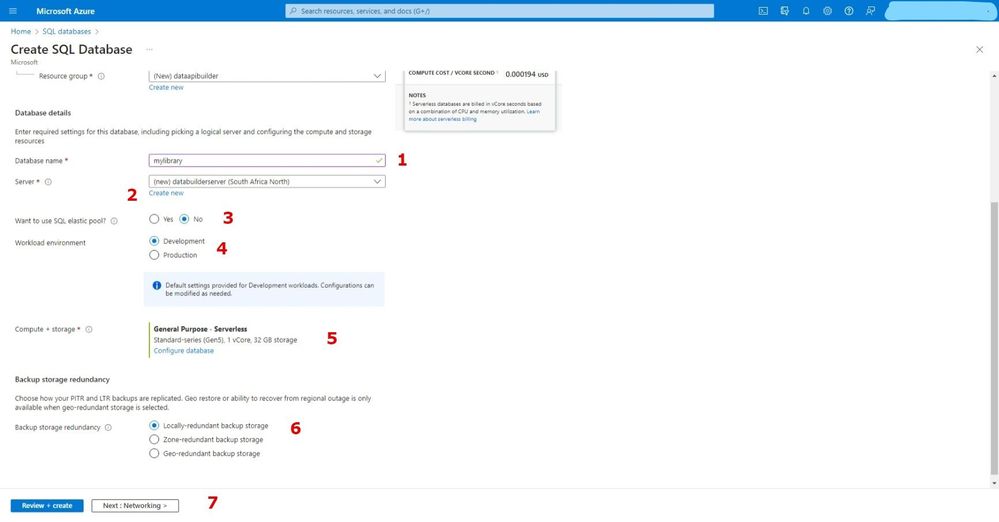Click the Standard-series (Gen5) spec text

pos(225,340)
